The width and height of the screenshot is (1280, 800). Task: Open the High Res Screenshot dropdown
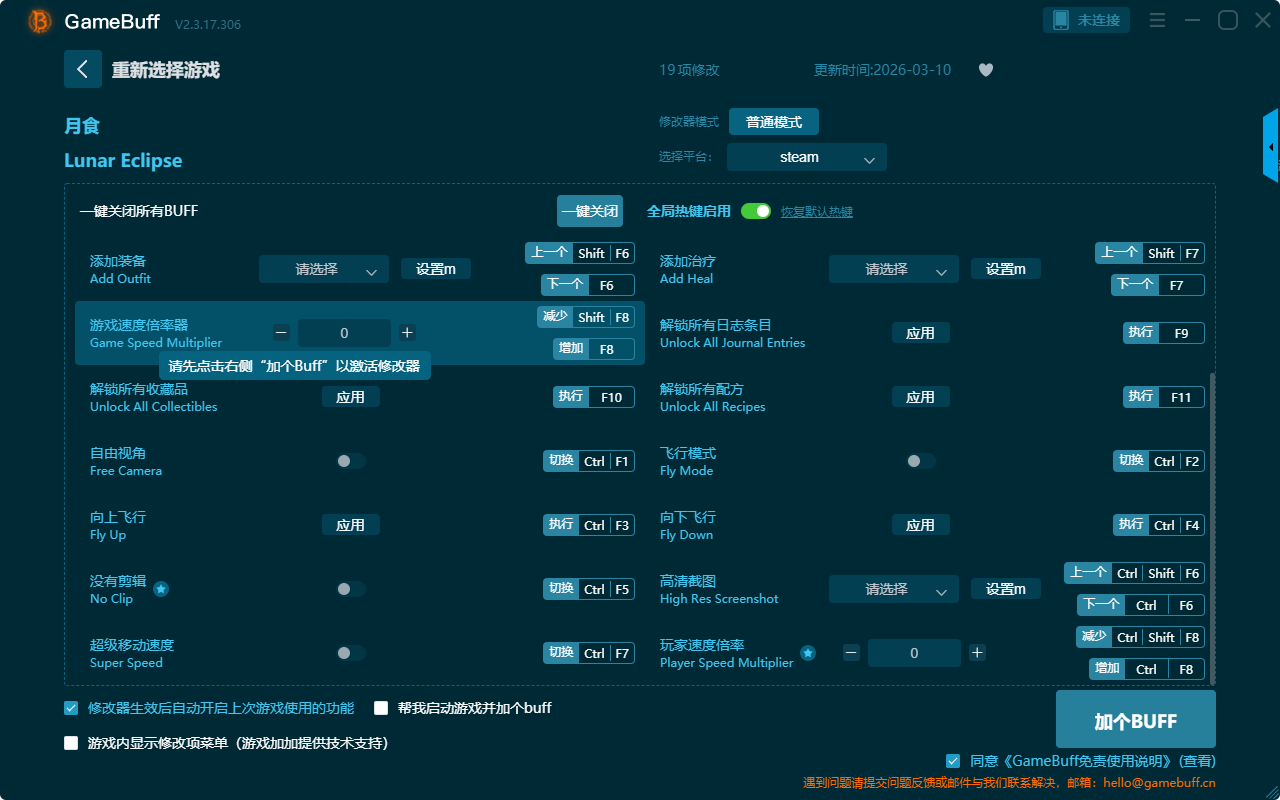pyautogui.click(x=893, y=589)
